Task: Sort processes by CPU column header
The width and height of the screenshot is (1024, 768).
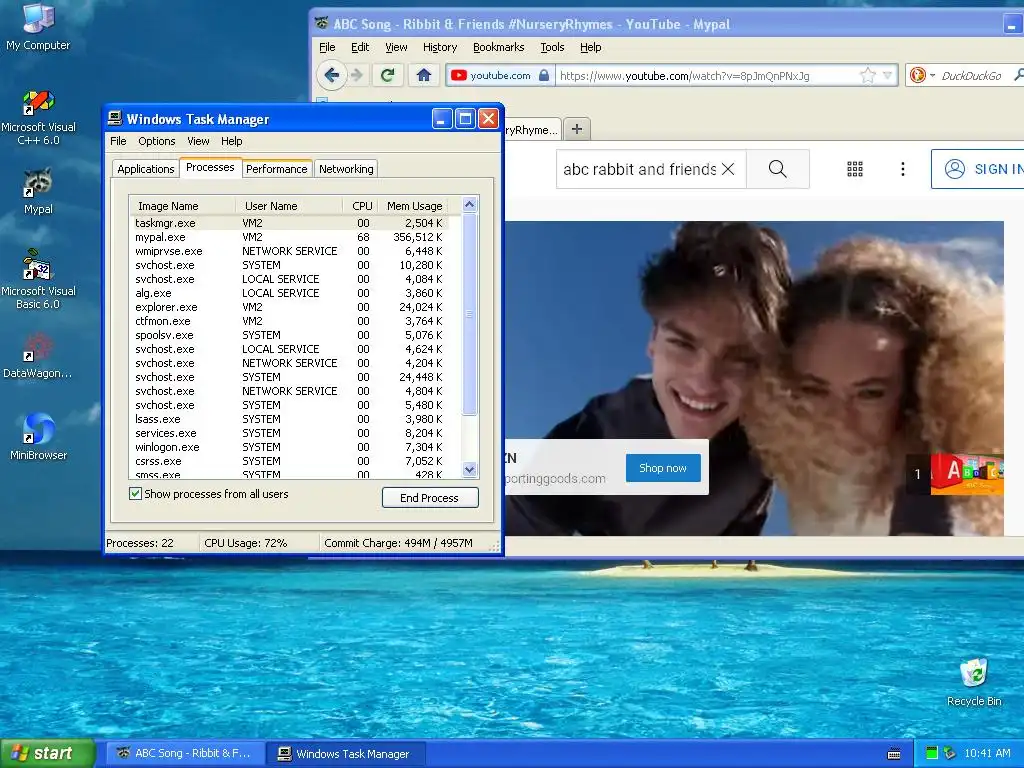Action: (x=360, y=206)
